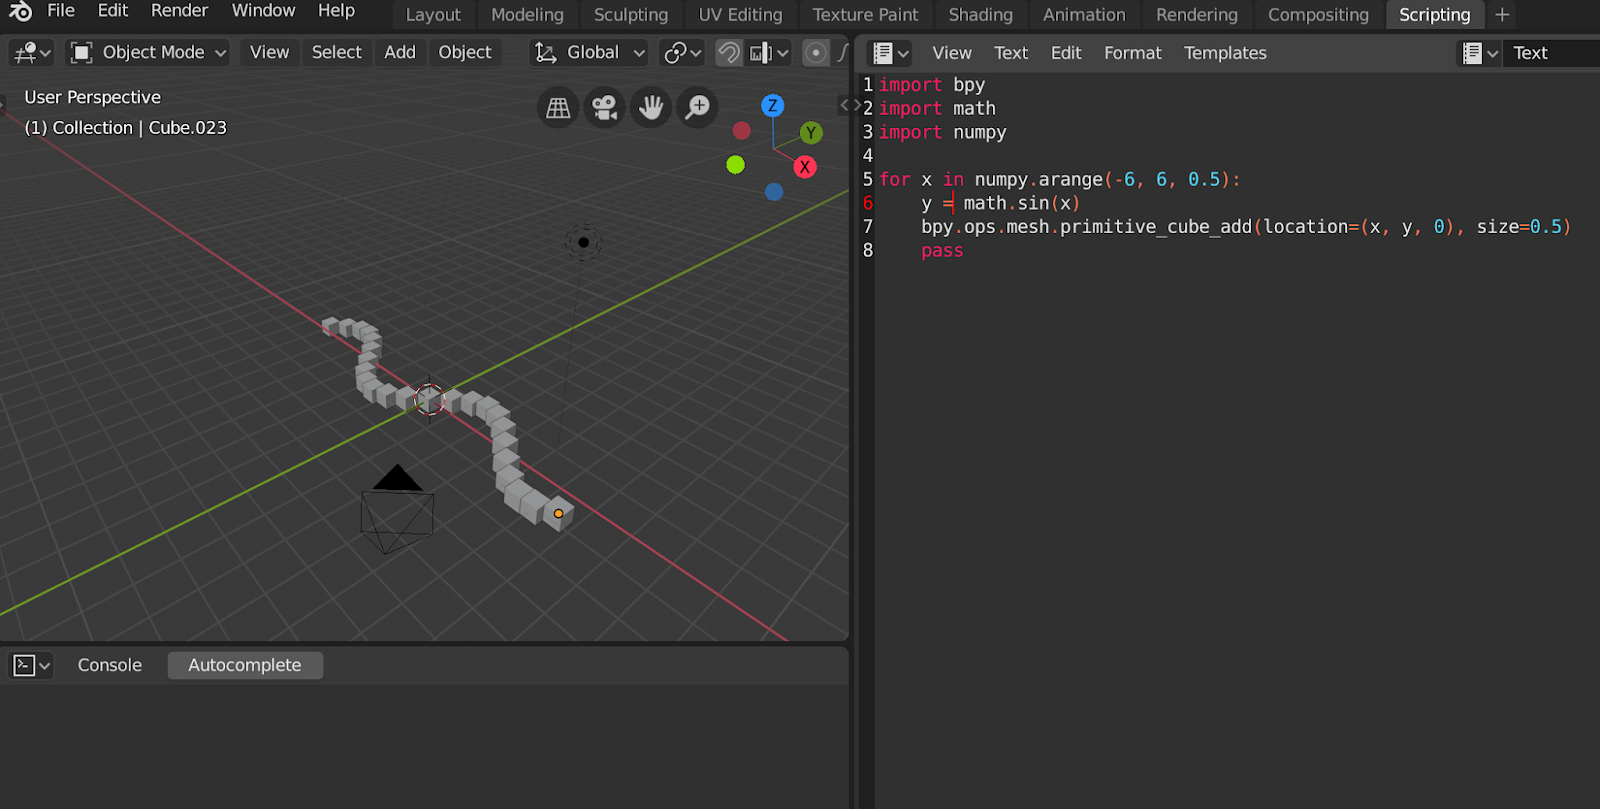Image resolution: width=1600 pixels, height=809 pixels.
Task: Click the 'import math' code line
Action: tap(937, 108)
